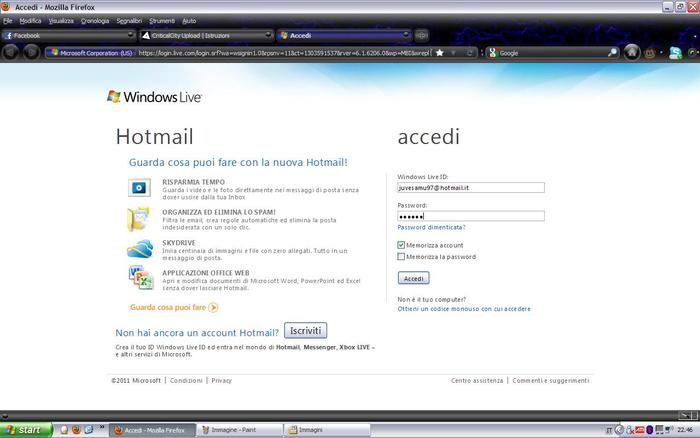Toggle the Memorizza account checkbox
This screenshot has height=438, width=700.
(x=401, y=245)
